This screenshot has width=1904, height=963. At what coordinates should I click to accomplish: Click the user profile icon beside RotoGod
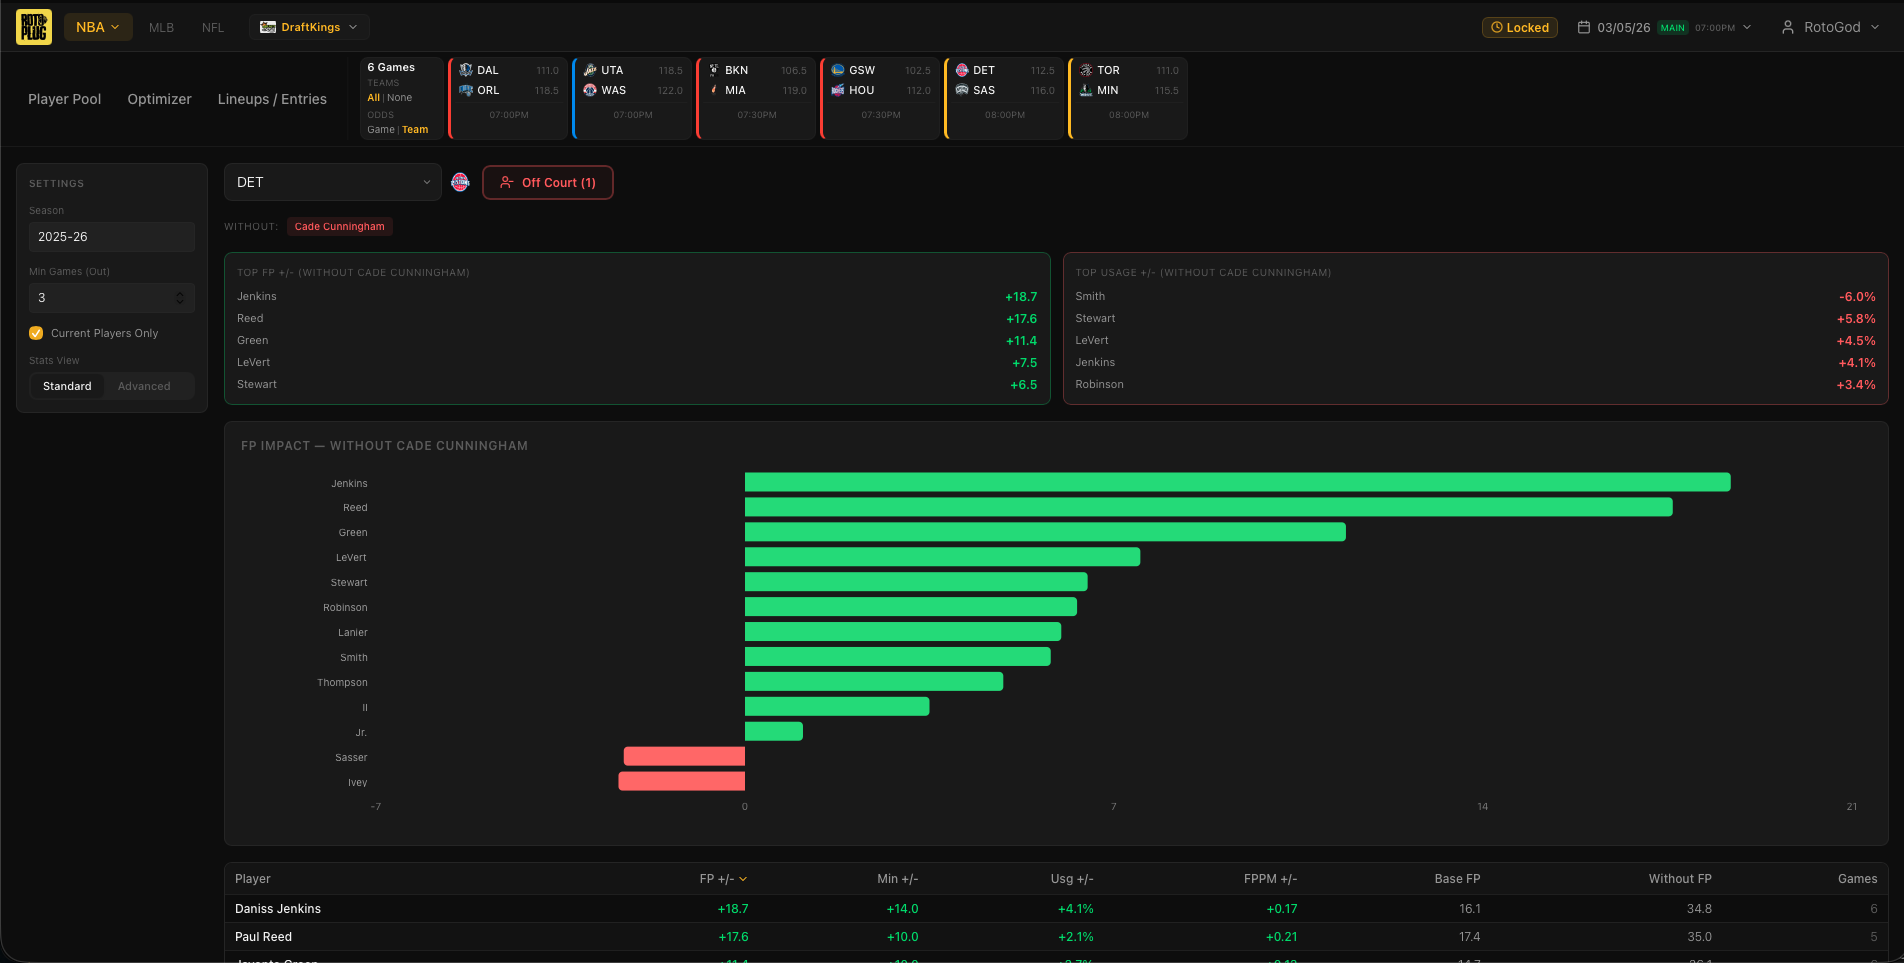1787,27
